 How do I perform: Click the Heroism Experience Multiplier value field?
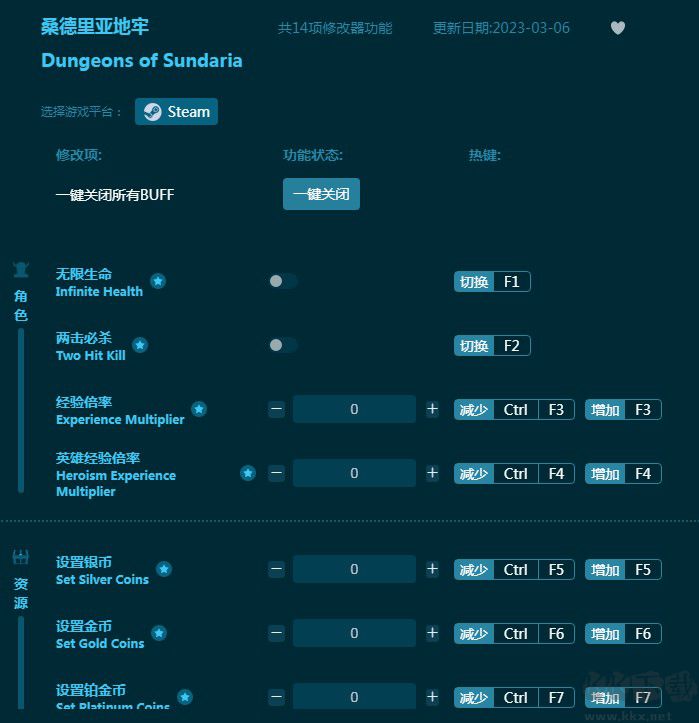click(354, 473)
